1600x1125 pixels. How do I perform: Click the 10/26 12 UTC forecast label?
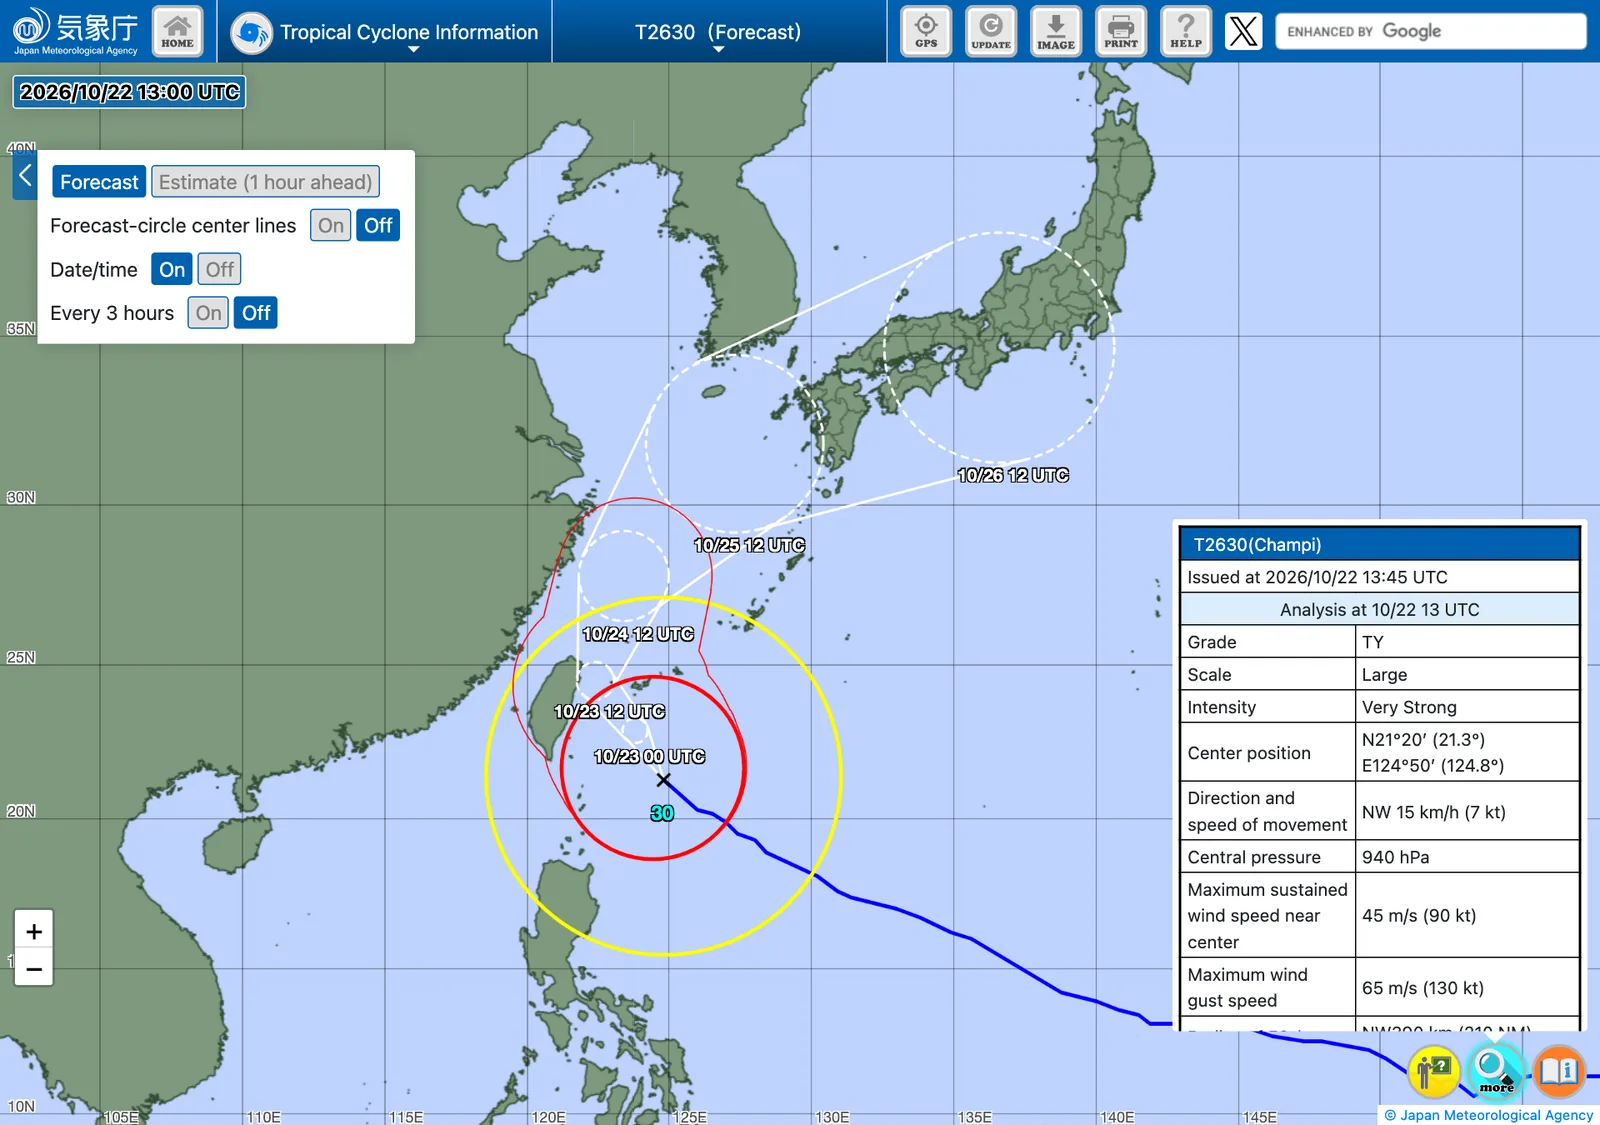point(1013,475)
